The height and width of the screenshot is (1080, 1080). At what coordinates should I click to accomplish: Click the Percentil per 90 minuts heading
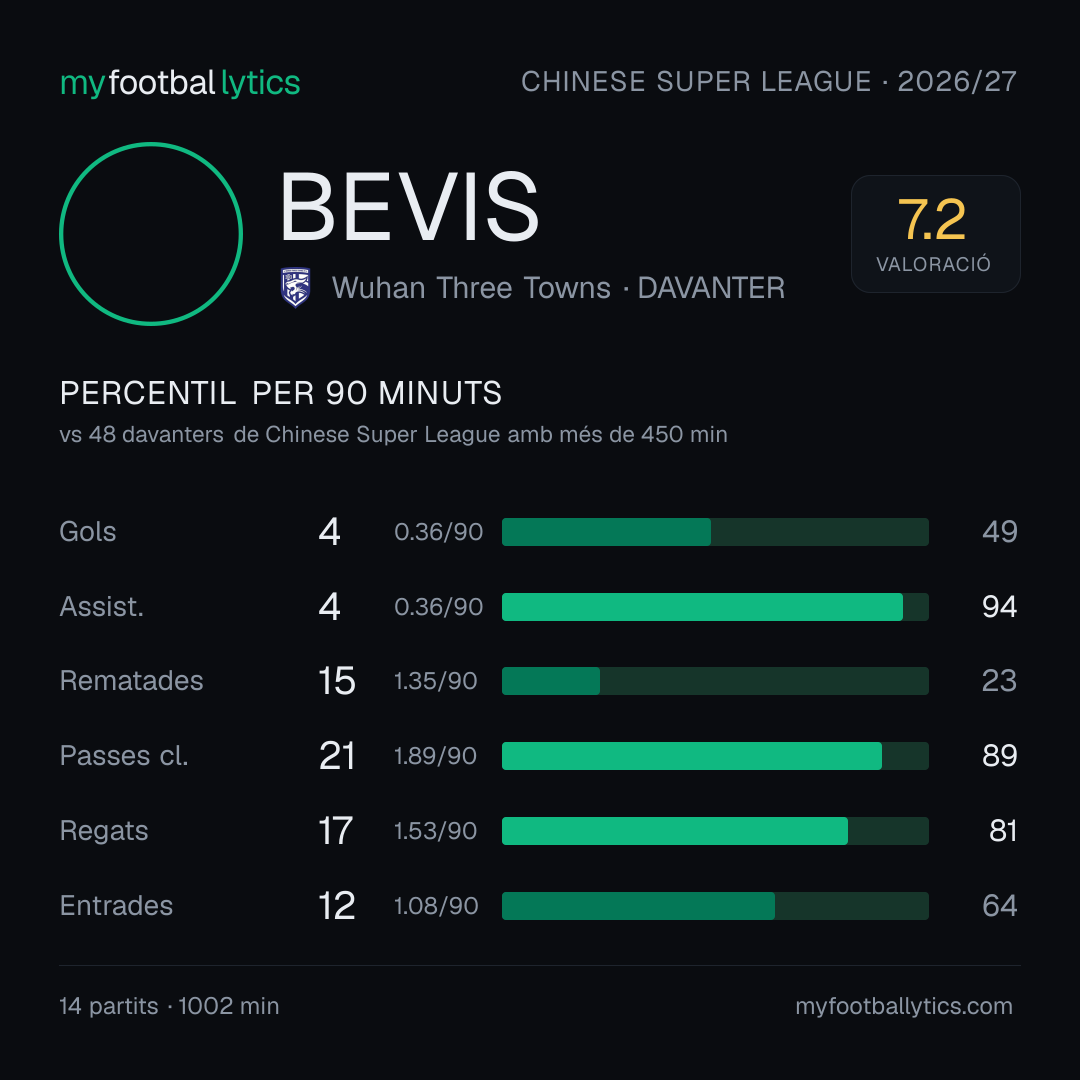click(280, 393)
